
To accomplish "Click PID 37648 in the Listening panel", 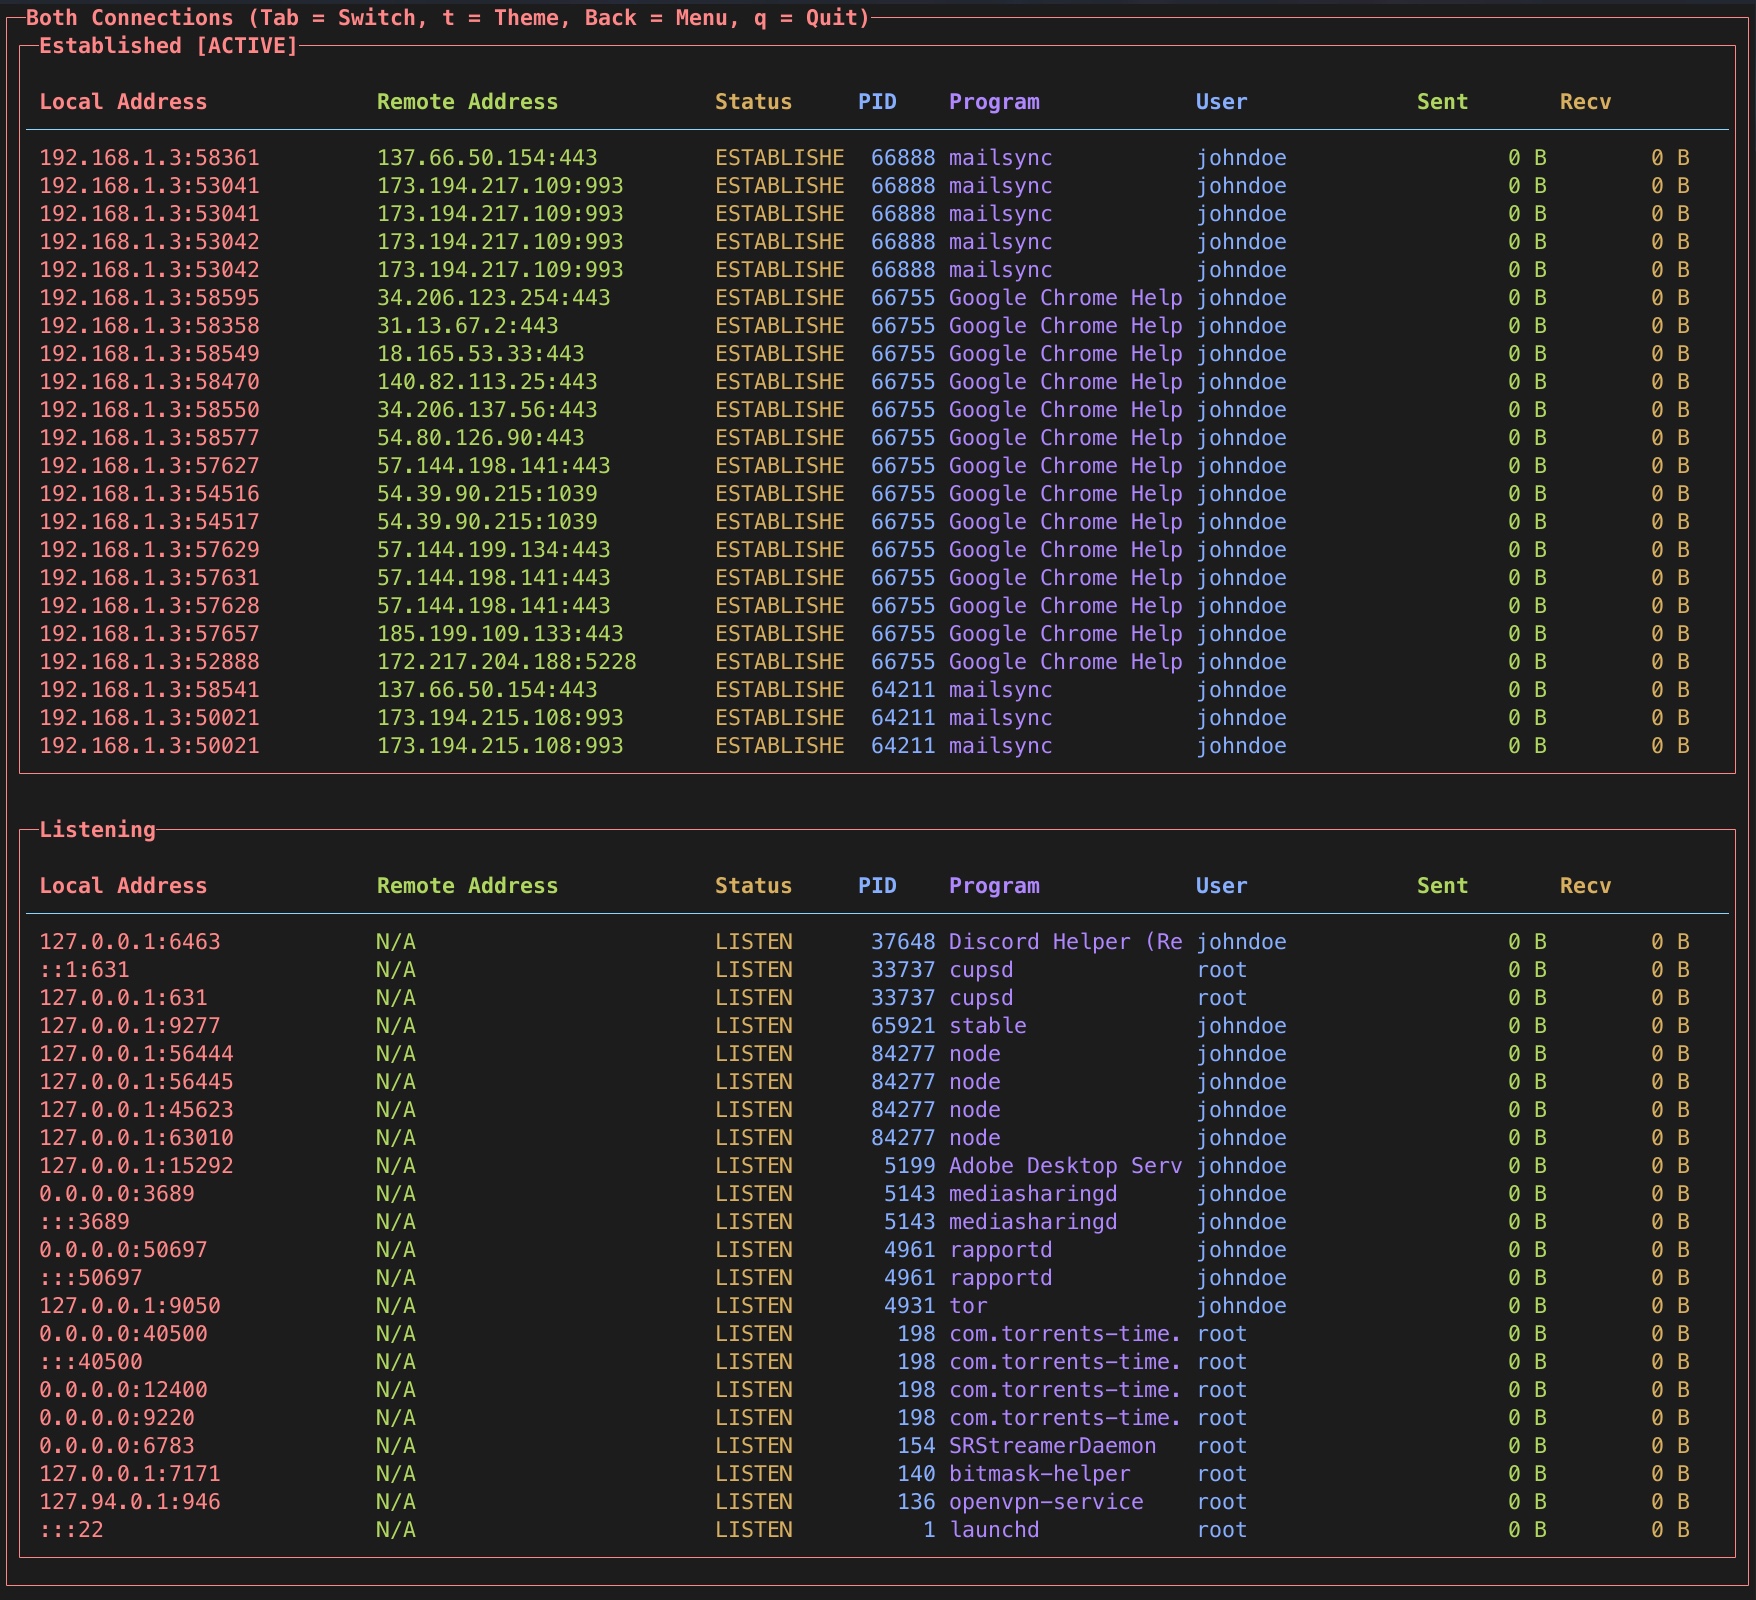I will pos(903,942).
